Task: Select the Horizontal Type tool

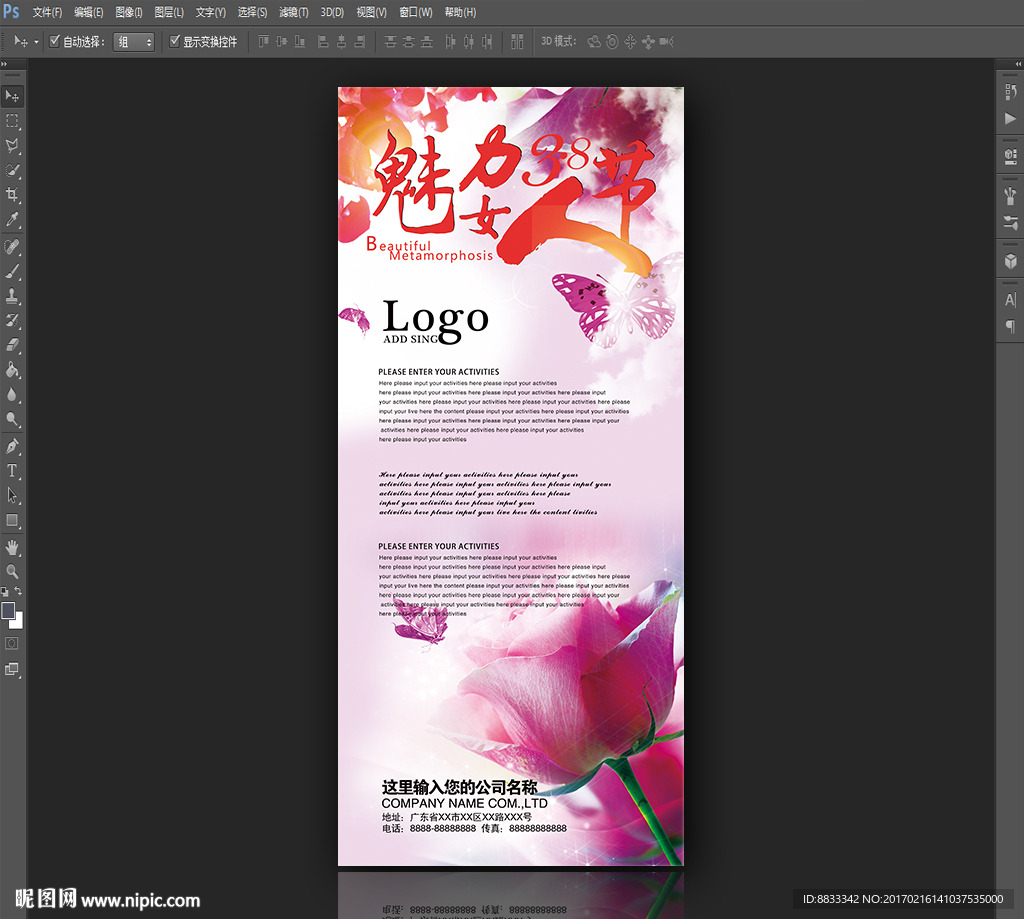Action: [12, 470]
